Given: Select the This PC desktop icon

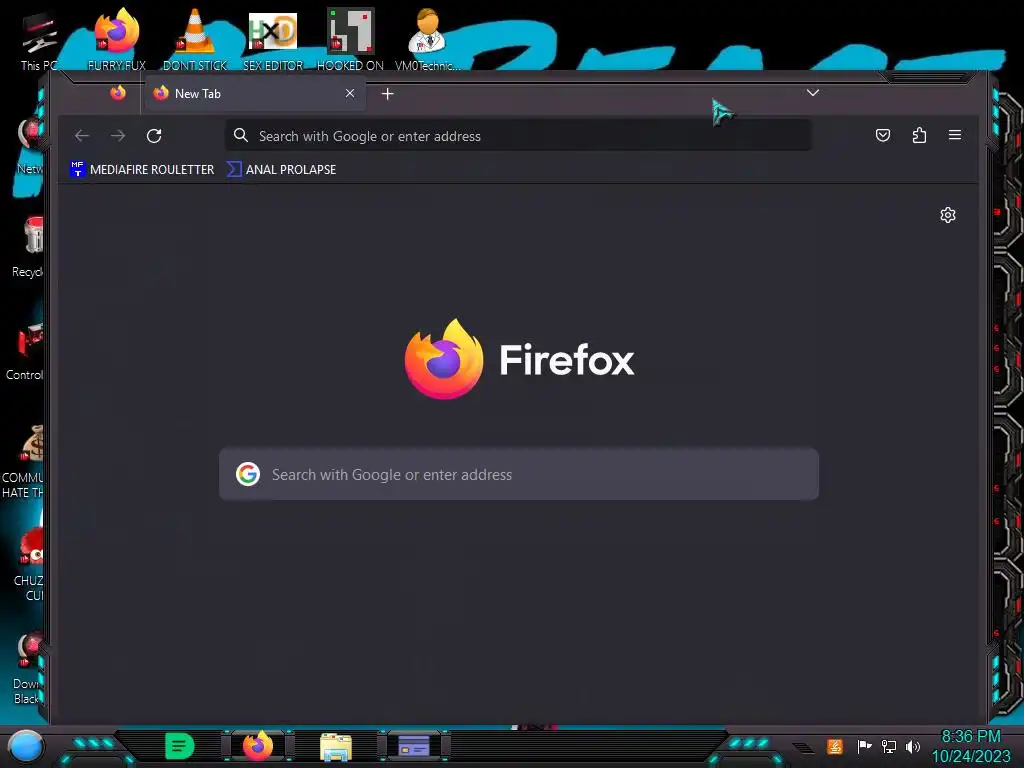Looking at the screenshot, I should click(x=39, y=42).
